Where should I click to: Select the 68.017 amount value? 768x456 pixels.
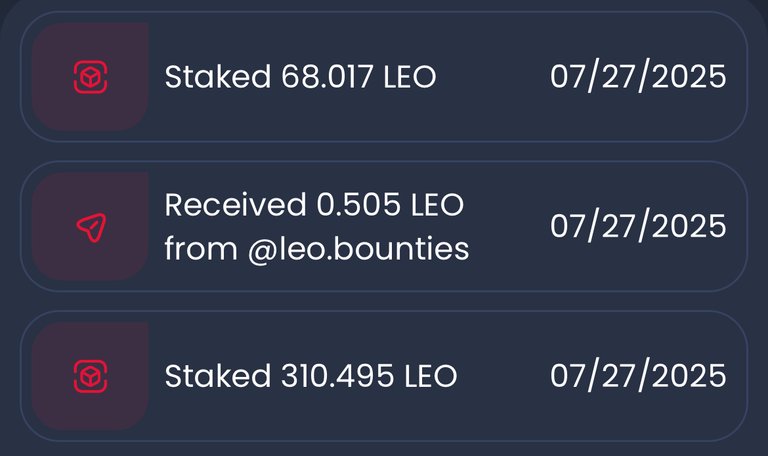pyautogui.click(x=327, y=77)
